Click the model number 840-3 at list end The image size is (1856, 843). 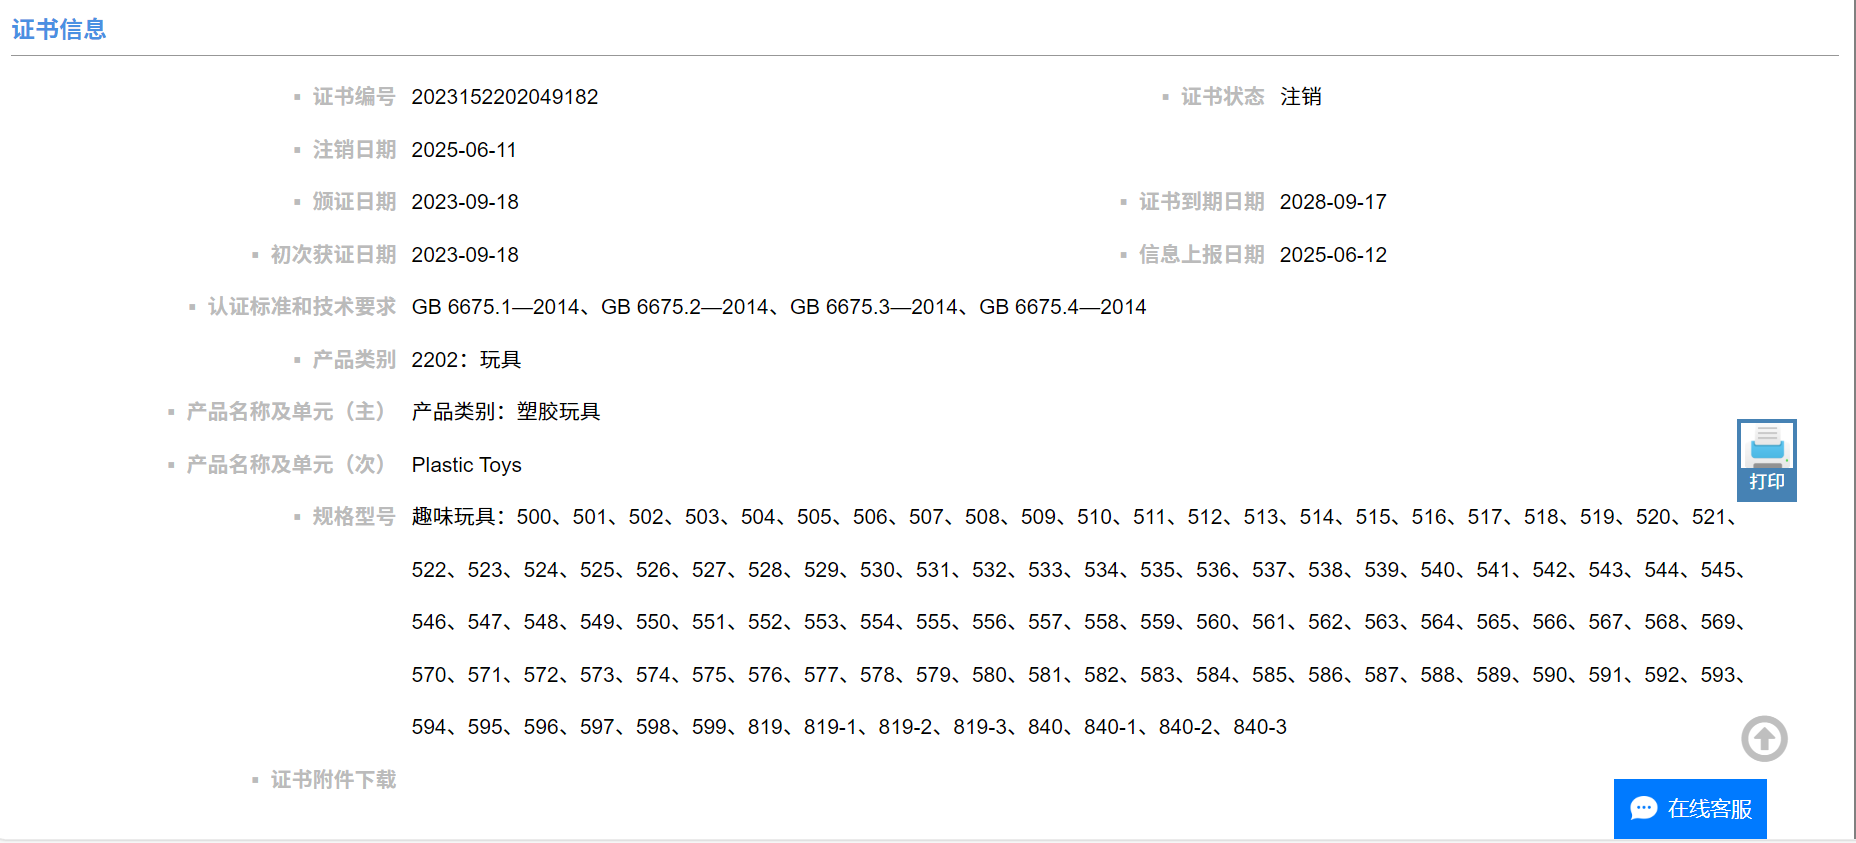[x=1259, y=727]
